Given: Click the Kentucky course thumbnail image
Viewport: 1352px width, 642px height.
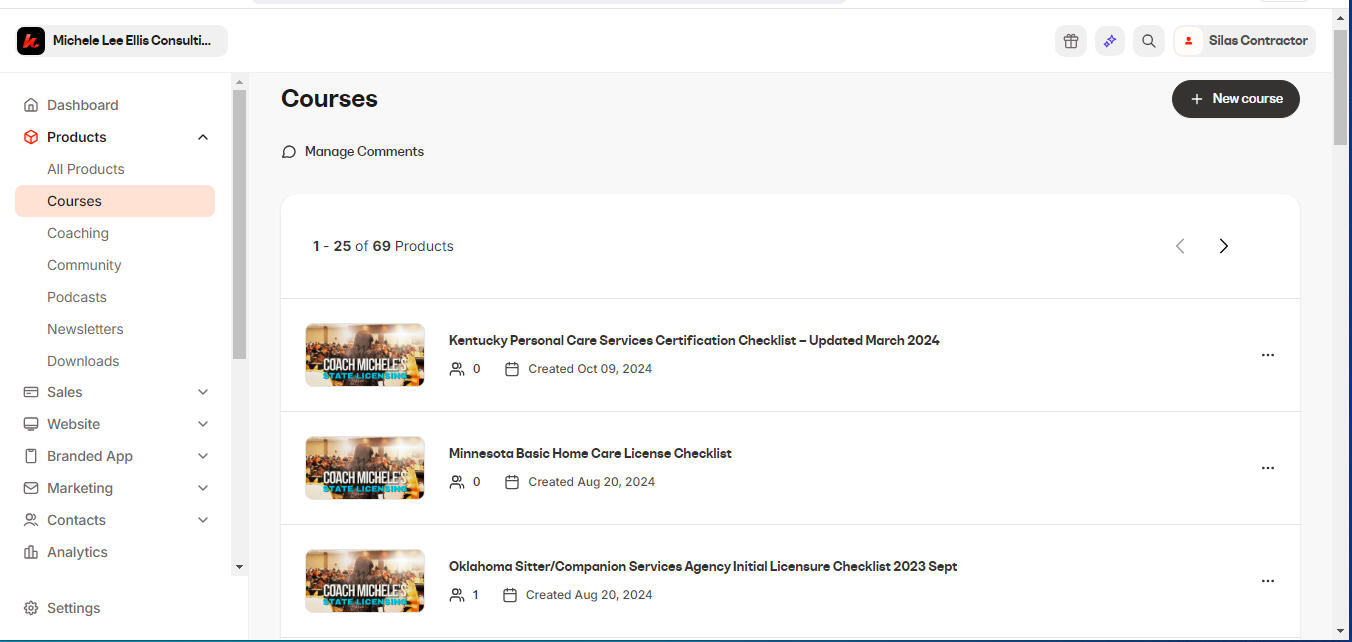Looking at the screenshot, I should pyautogui.click(x=365, y=355).
